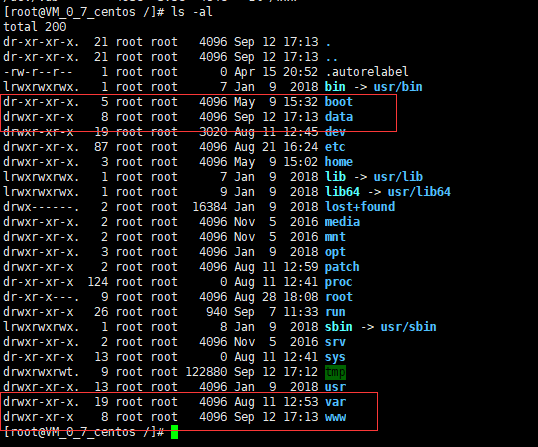Click the size value '3020'

click(x=213, y=132)
